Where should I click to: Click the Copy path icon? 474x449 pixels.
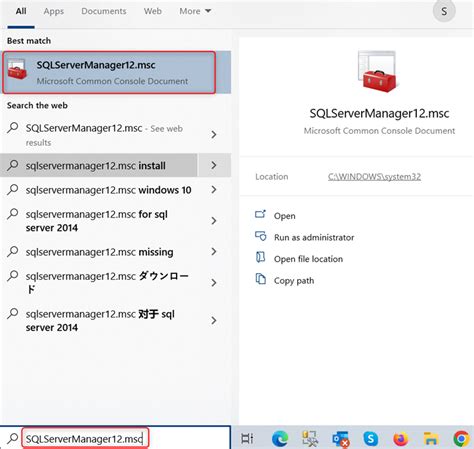(261, 279)
